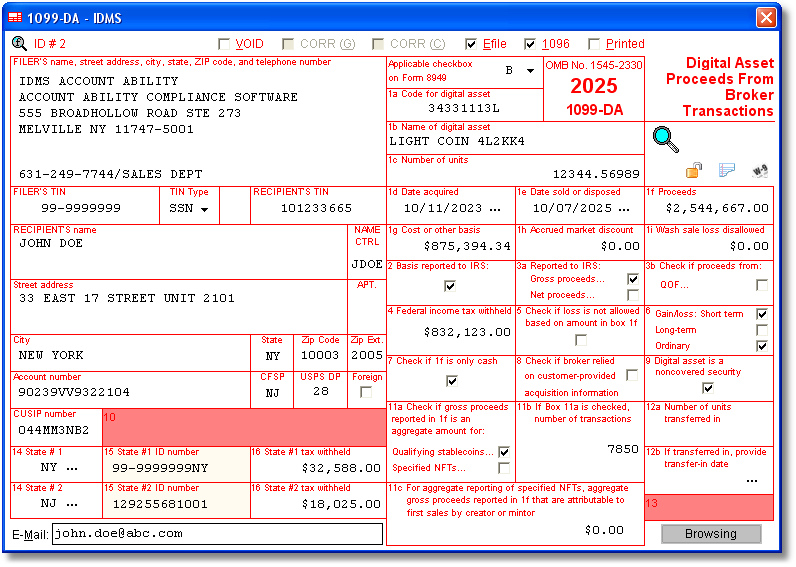Click 11b number of transactions 7850
The width and height of the screenshot is (796, 567).
(x=580, y=449)
